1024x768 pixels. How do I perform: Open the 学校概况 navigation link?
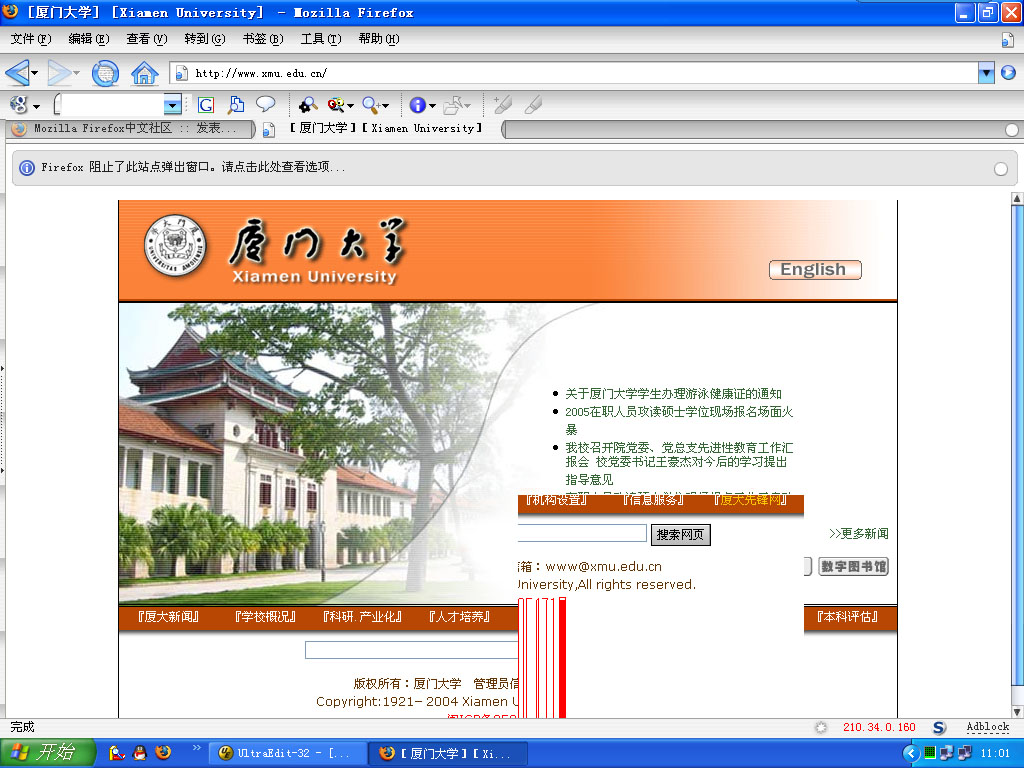(265, 617)
